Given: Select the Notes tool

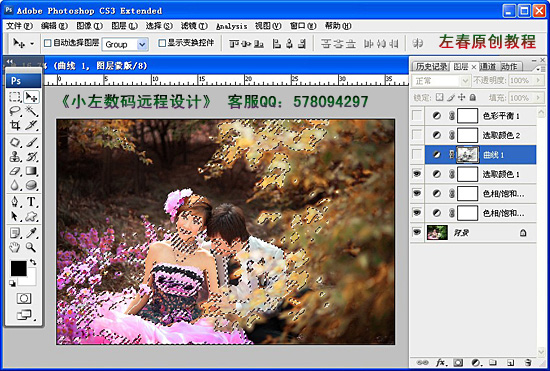Looking at the screenshot, I should click(x=15, y=233).
